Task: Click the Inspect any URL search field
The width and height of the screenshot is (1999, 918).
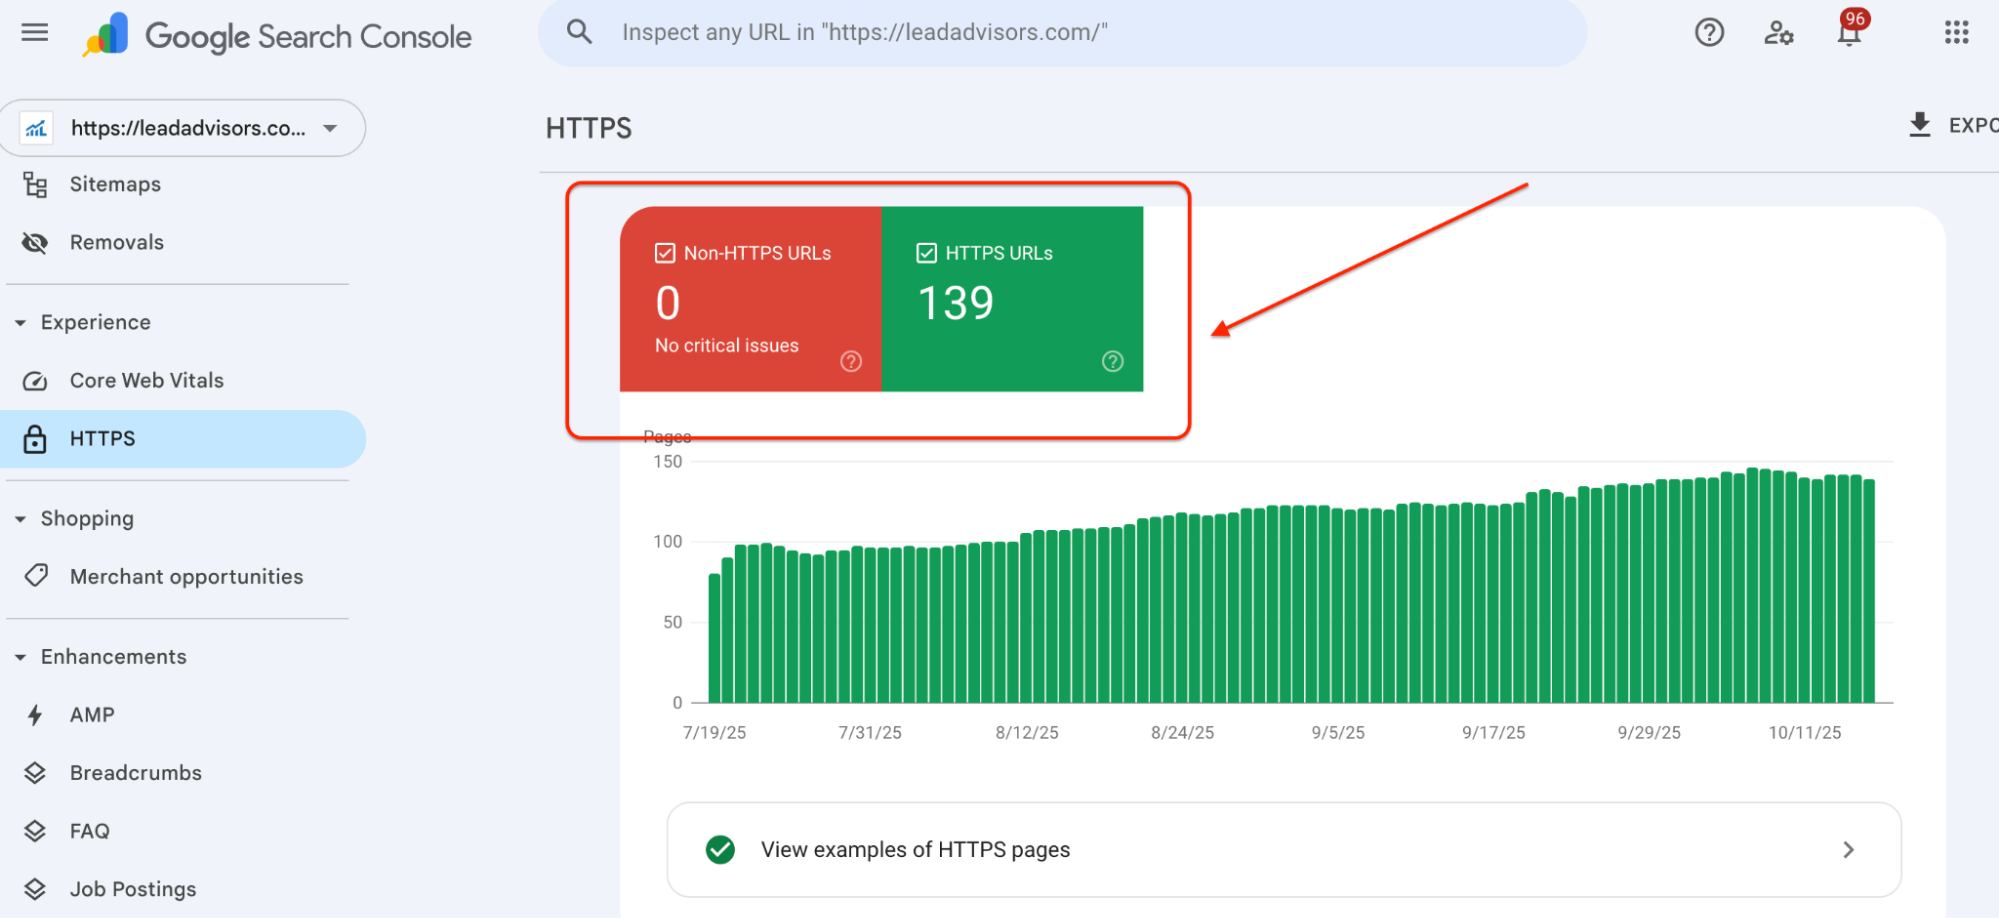Action: coord(1060,33)
